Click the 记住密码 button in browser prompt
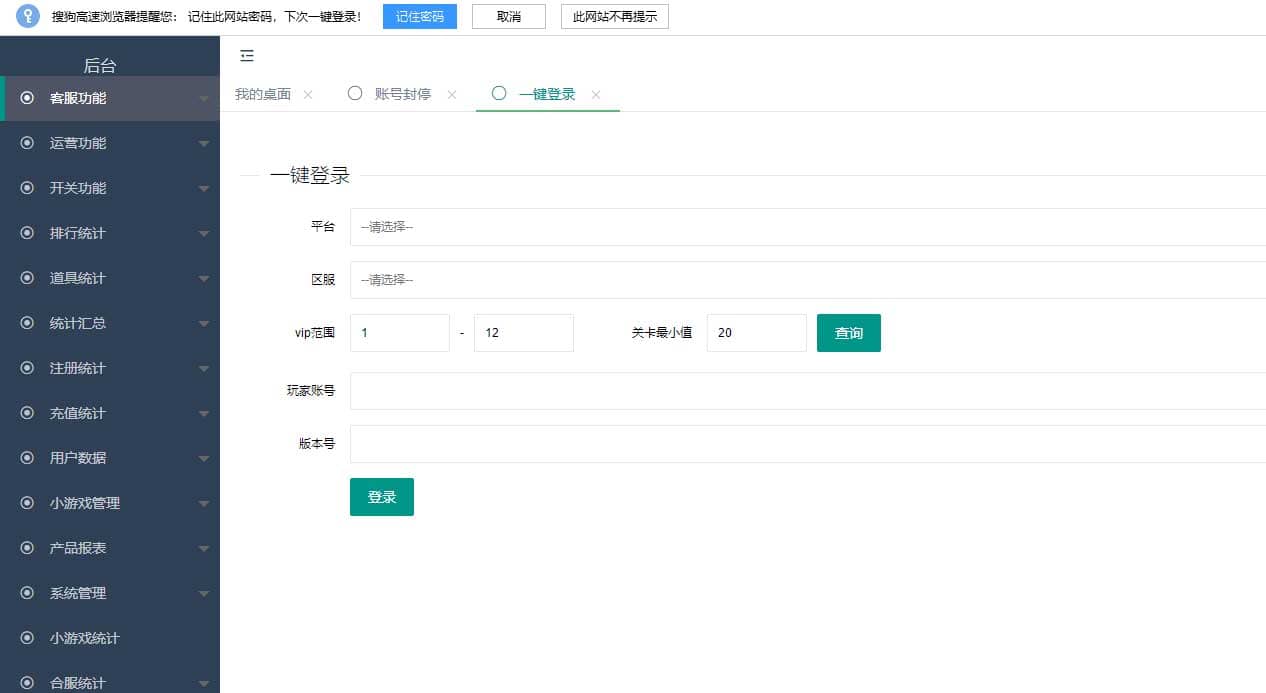This screenshot has width=1266, height=693. click(419, 17)
